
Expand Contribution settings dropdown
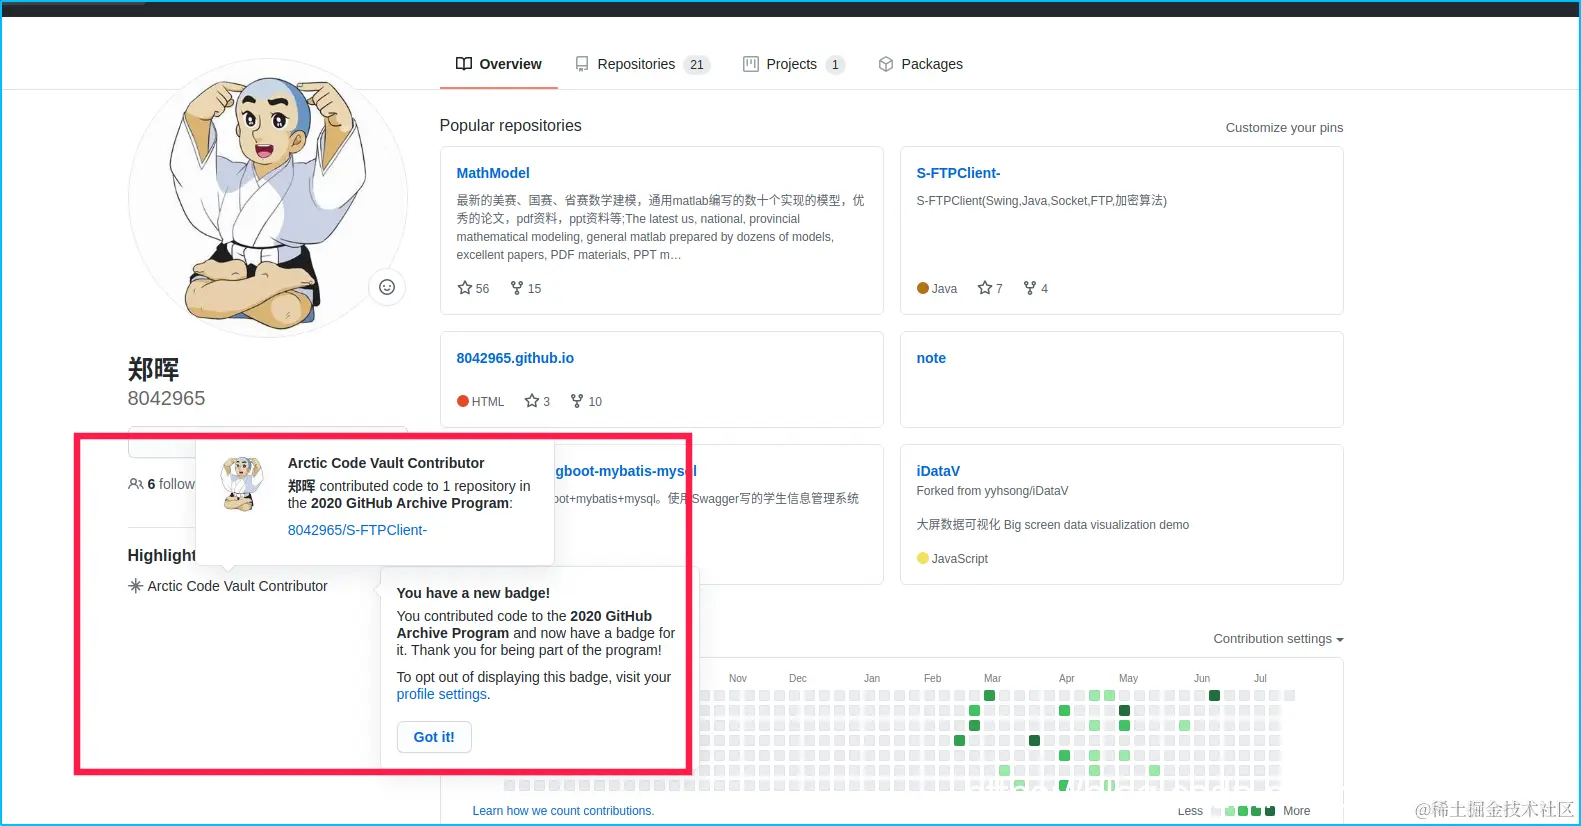tap(1278, 639)
